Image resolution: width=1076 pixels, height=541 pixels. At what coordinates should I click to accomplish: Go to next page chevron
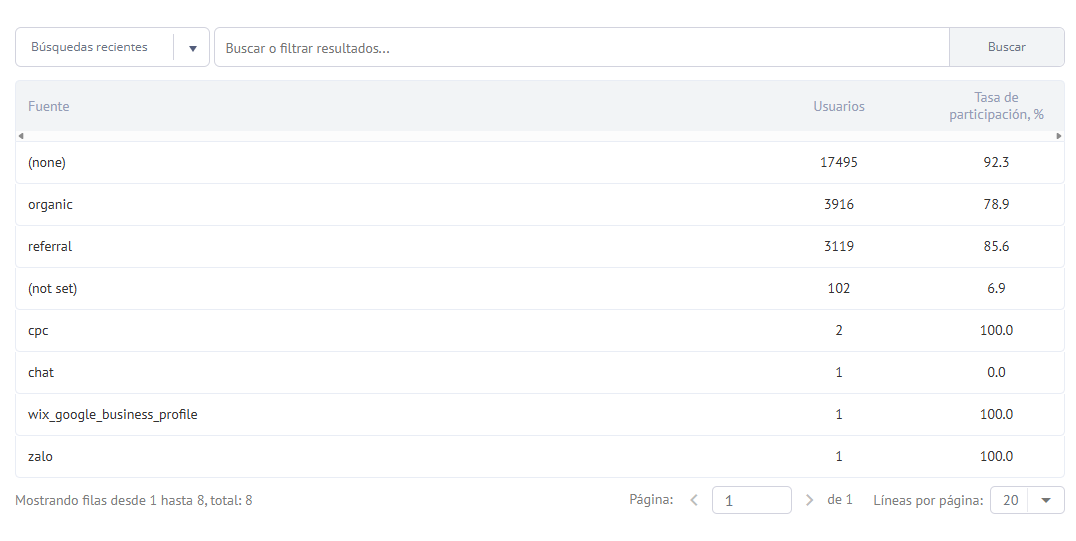tap(809, 500)
